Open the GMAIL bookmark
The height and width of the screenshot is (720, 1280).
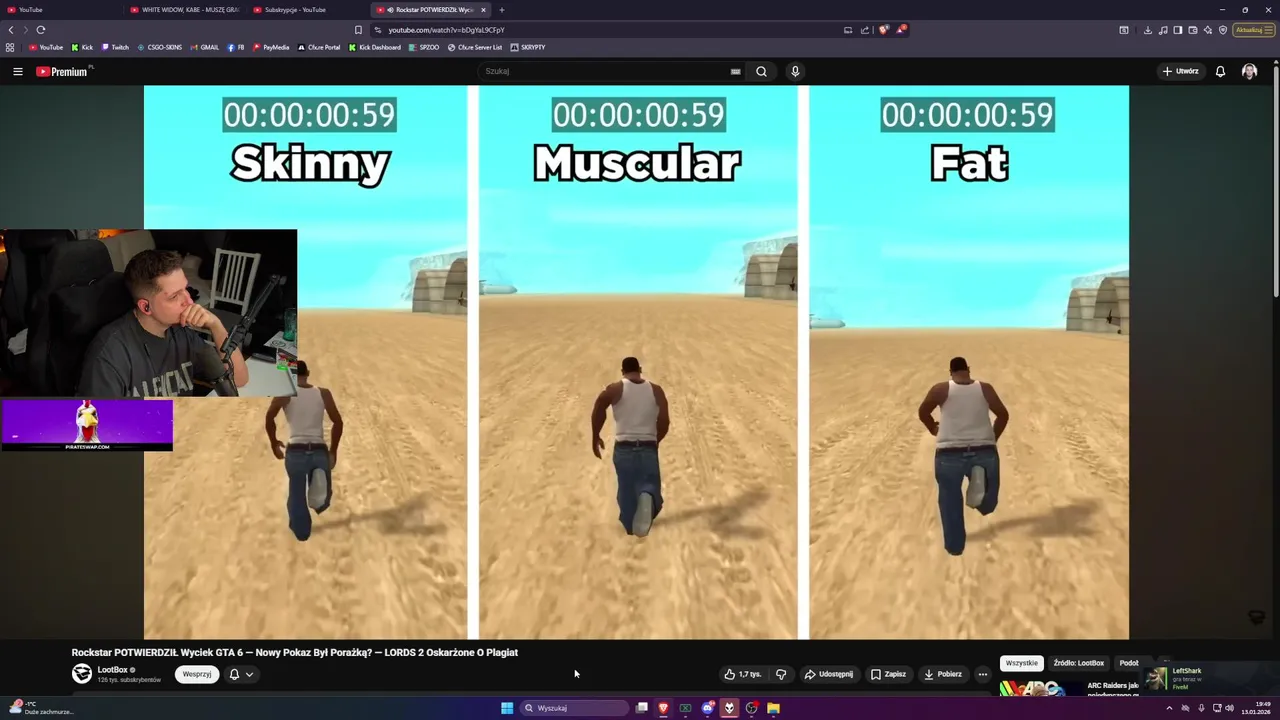tap(204, 47)
